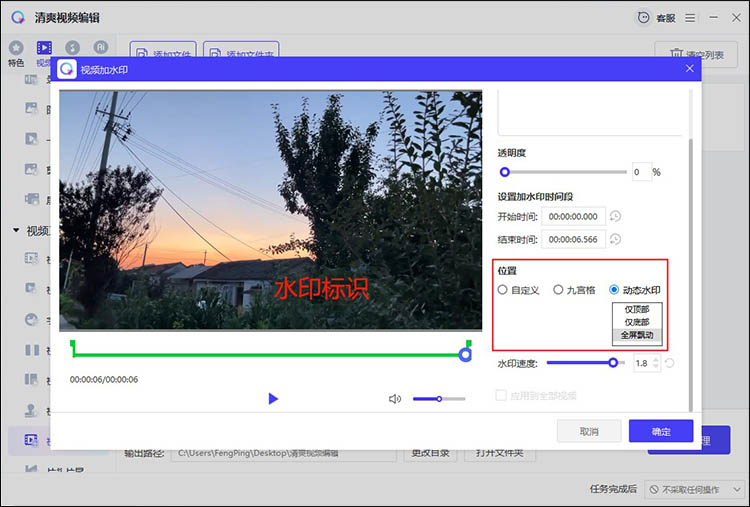Screen dimensions: 750x507
Task: Select the 自定义 position radio button
Action: tap(502, 290)
